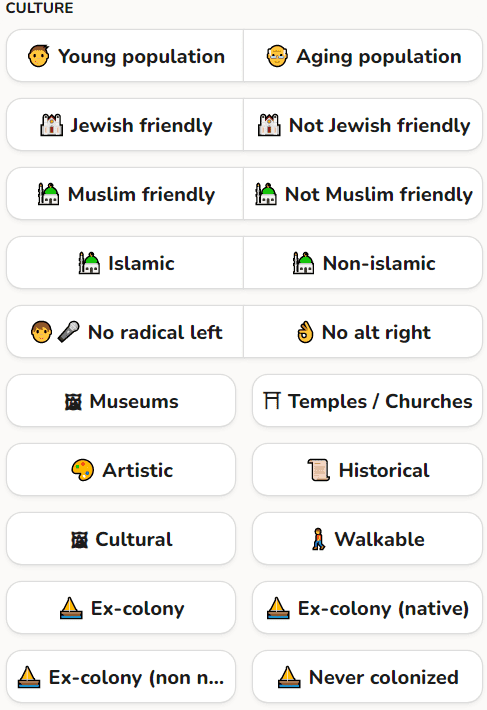
Task: Select the No radical left filter
Action: click(125, 332)
